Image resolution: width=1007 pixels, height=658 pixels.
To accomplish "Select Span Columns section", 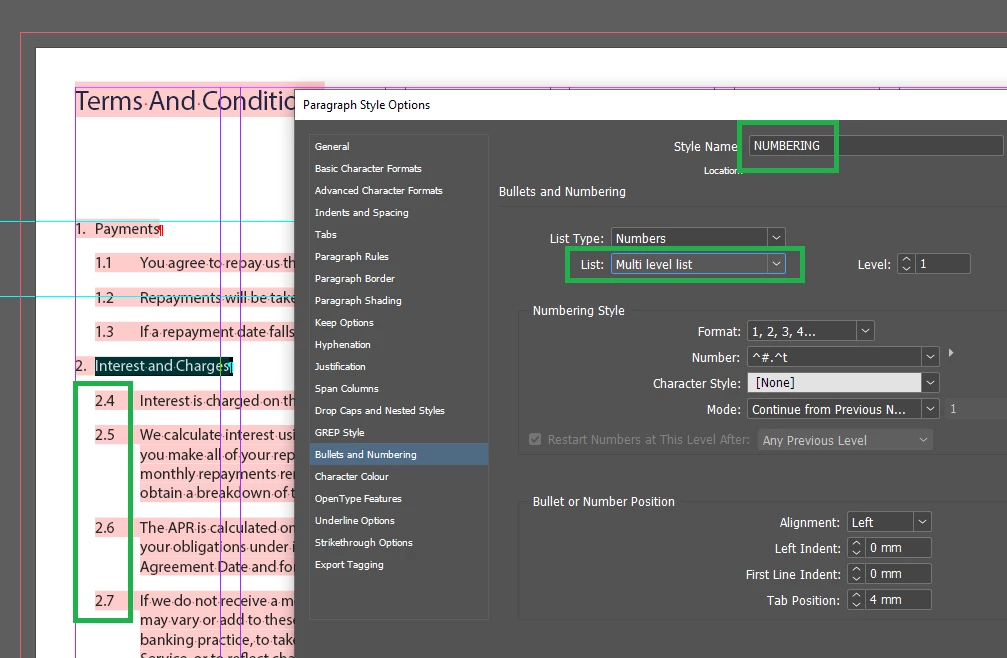I will point(346,388).
